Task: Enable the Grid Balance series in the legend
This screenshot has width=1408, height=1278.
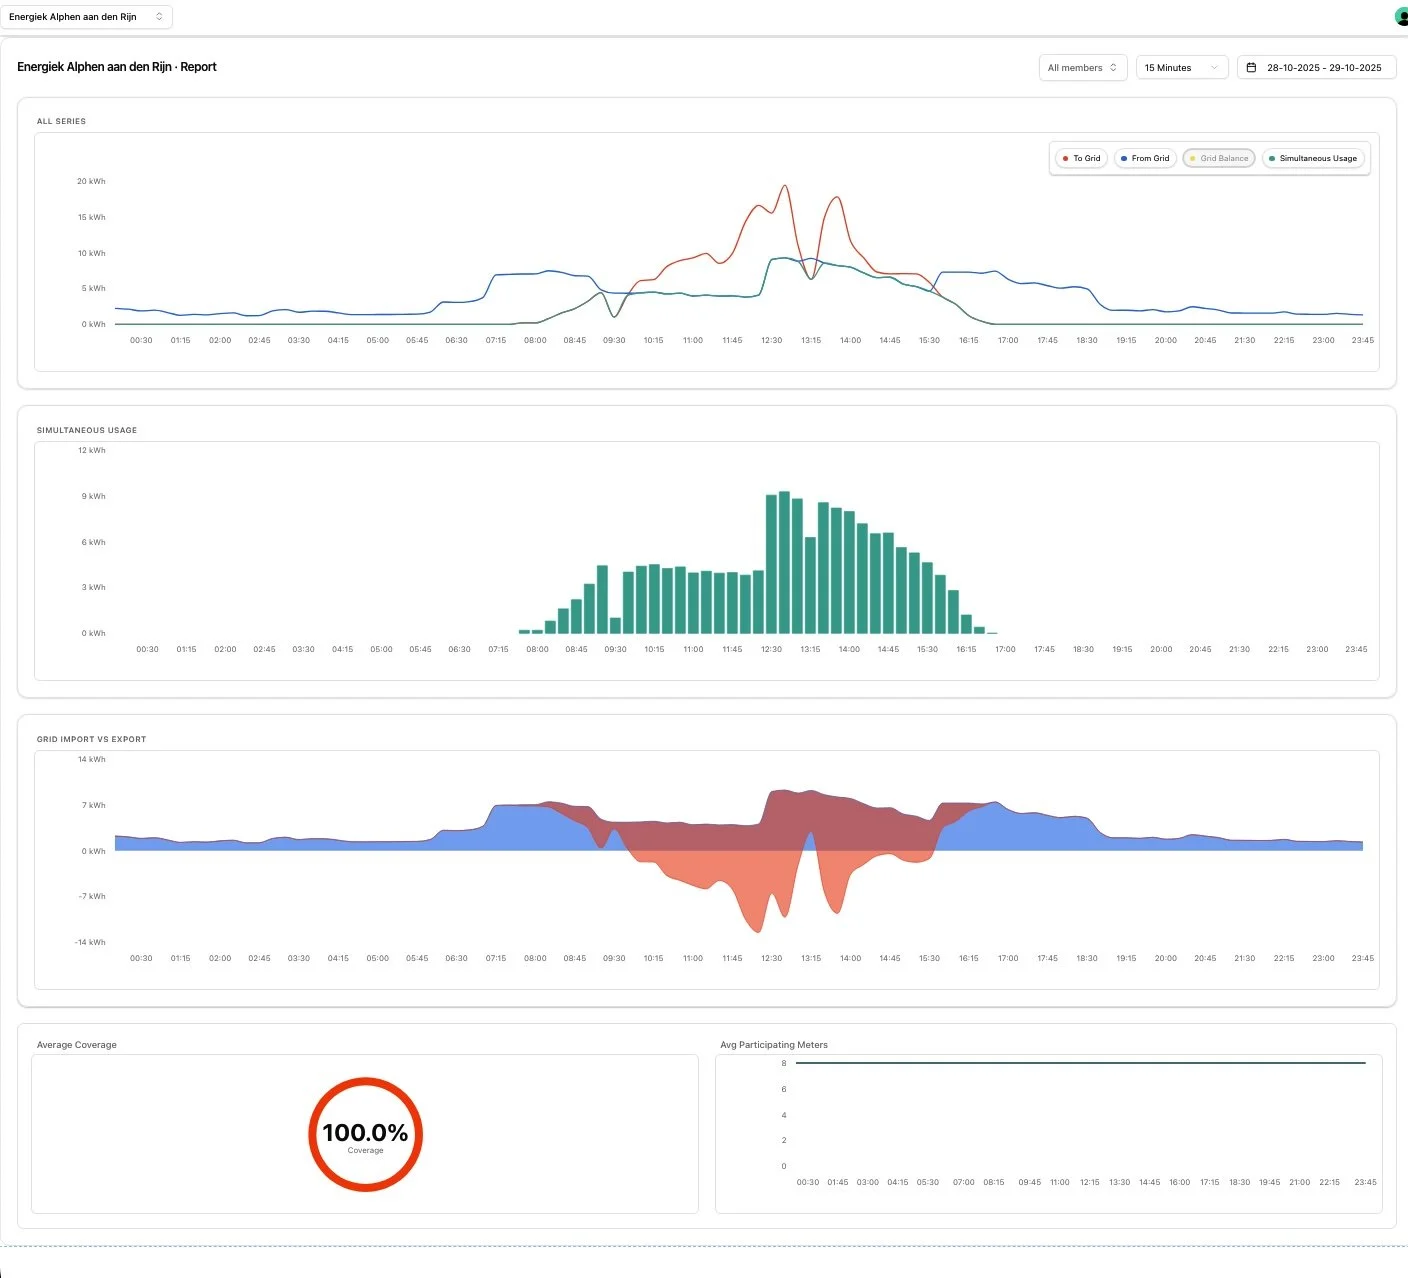Action: [1219, 158]
